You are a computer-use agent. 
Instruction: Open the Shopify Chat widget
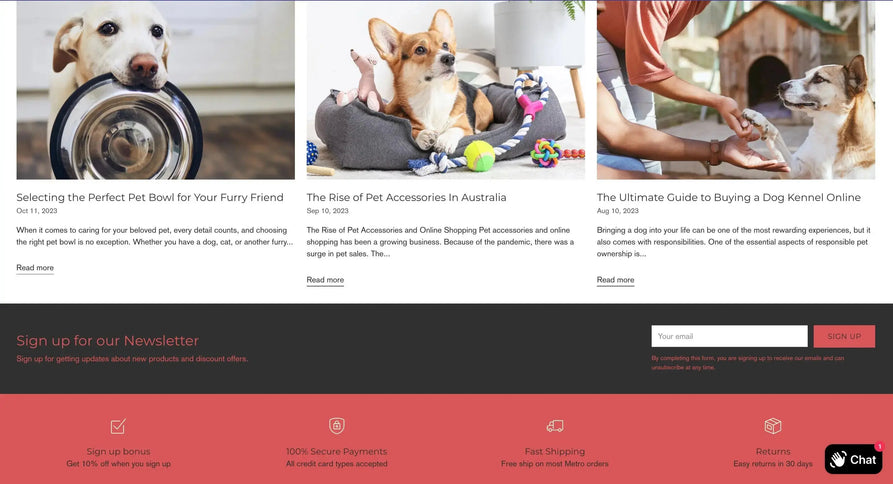click(x=853, y=459)
